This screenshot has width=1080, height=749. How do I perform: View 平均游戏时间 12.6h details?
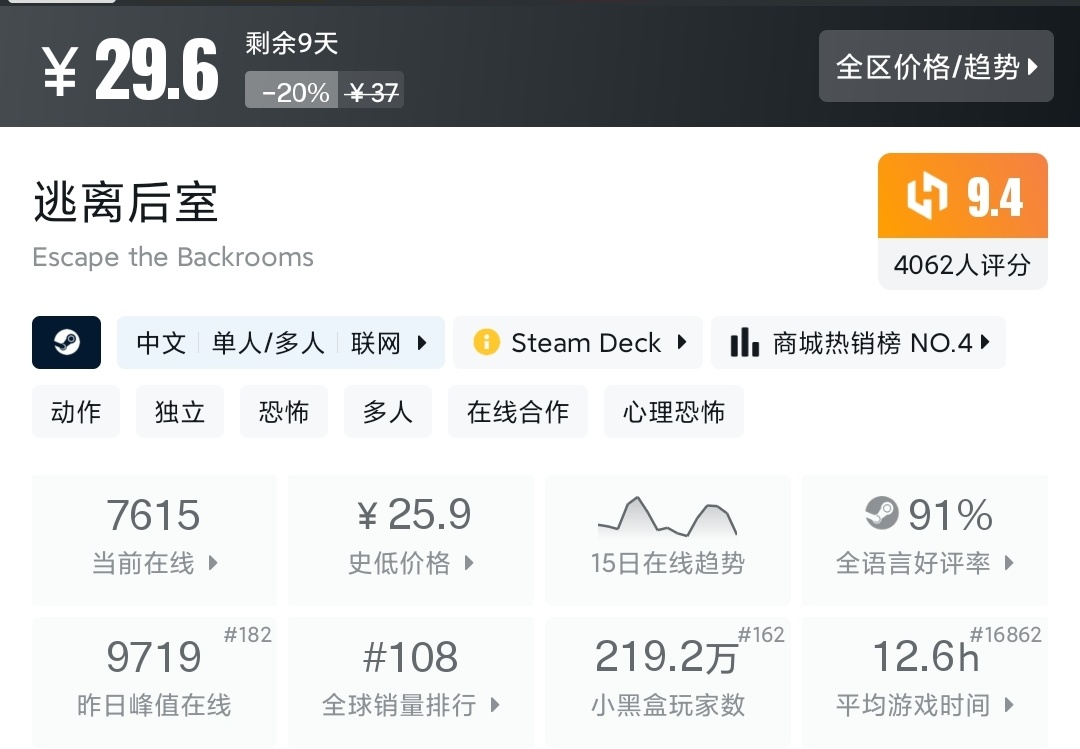pos(925,682)
